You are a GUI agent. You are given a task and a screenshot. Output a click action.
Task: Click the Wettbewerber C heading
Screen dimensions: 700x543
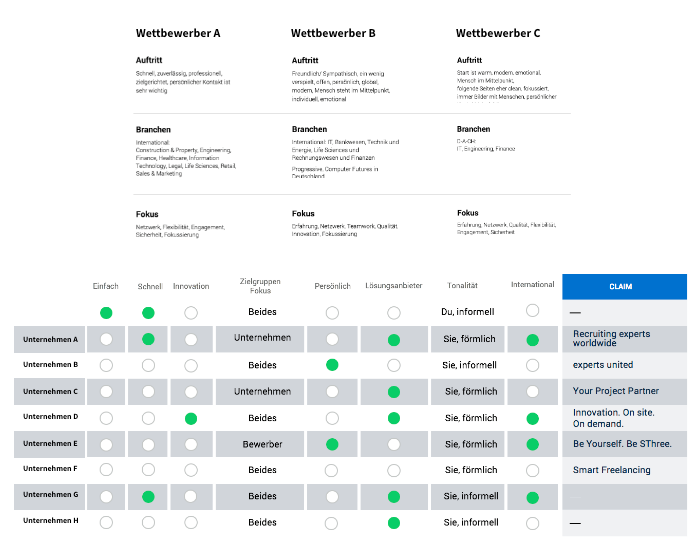498,33
